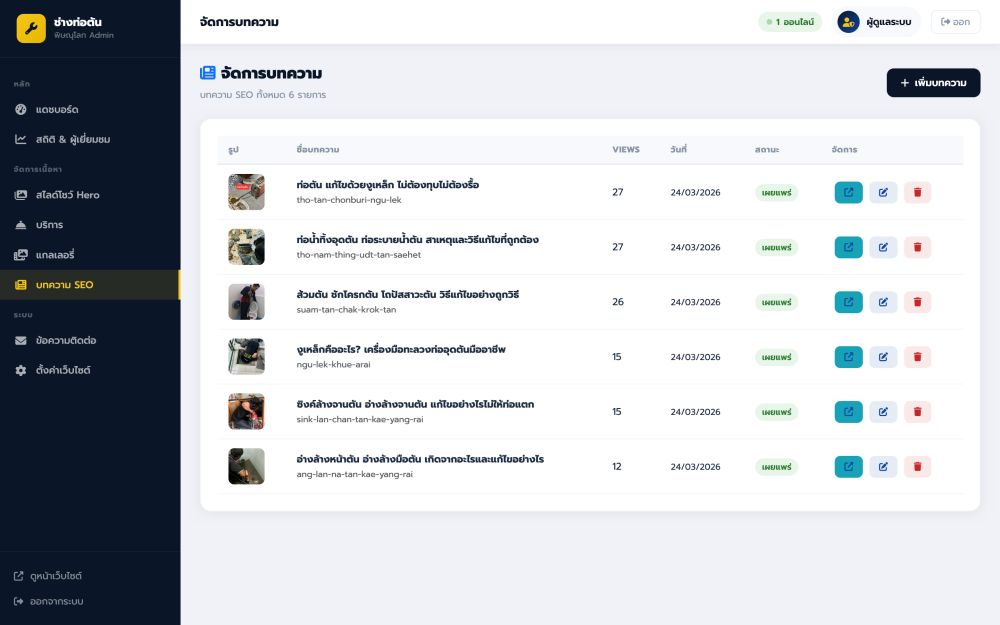Image resolution: width=1000 pixels, height=625 pixels.
Task: Delete the first article ท่อตัน with trash icon
Action: (x=917, y=192)
